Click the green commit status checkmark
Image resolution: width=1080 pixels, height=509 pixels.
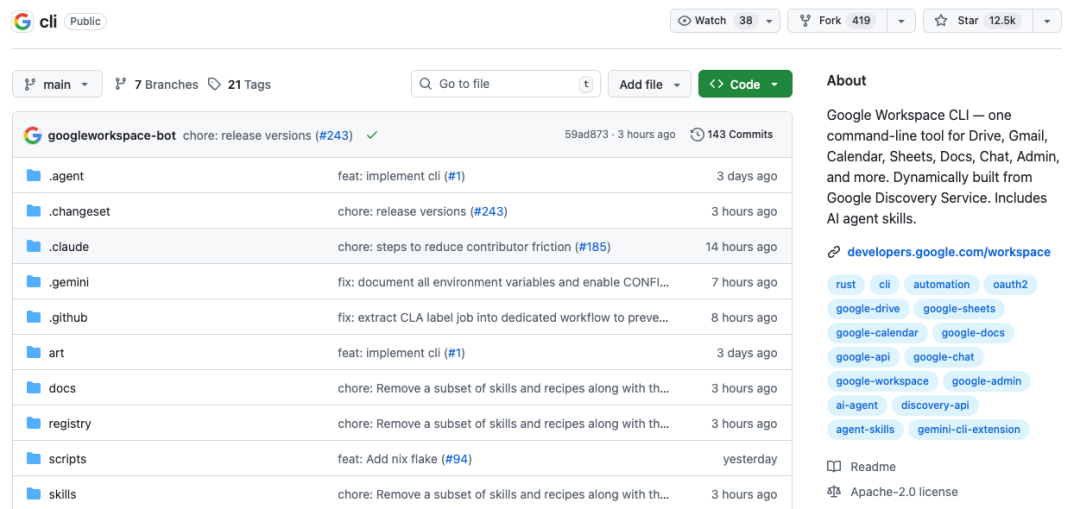[x=372, y=135]
